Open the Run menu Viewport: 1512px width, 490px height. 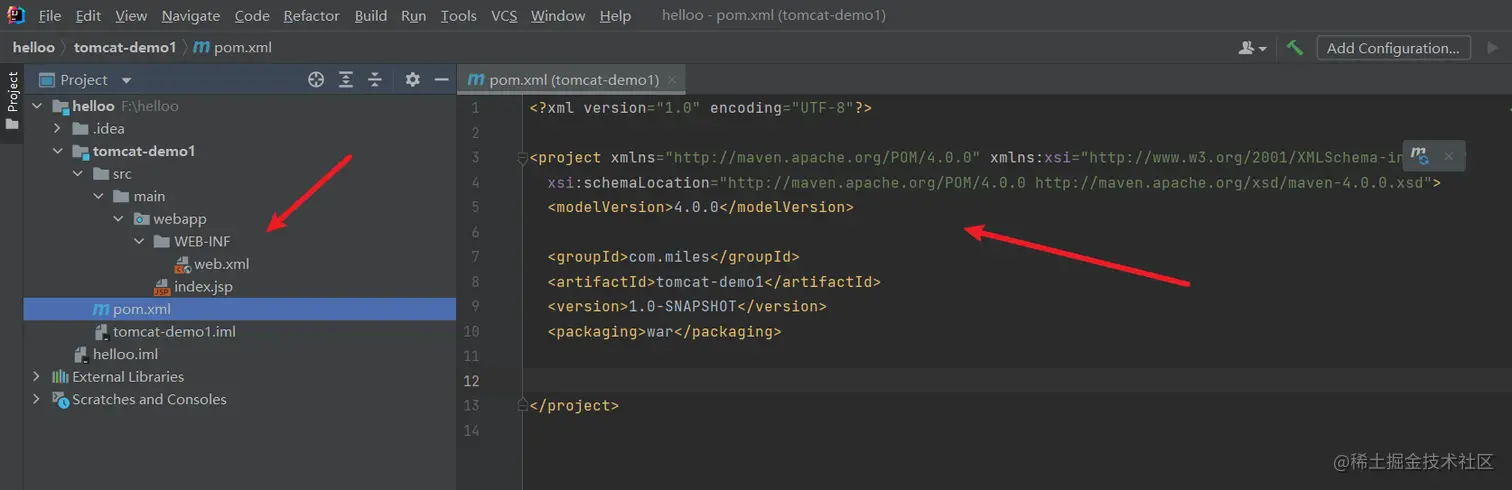click(413, 16)
